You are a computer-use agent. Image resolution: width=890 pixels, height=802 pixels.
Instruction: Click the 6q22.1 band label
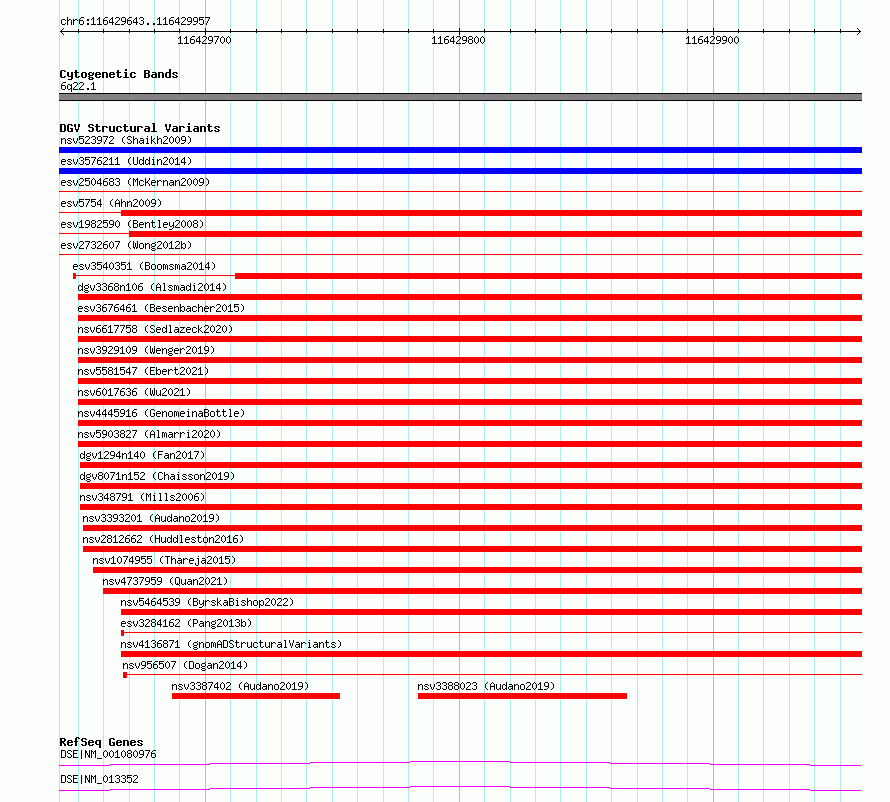point(78,86)
